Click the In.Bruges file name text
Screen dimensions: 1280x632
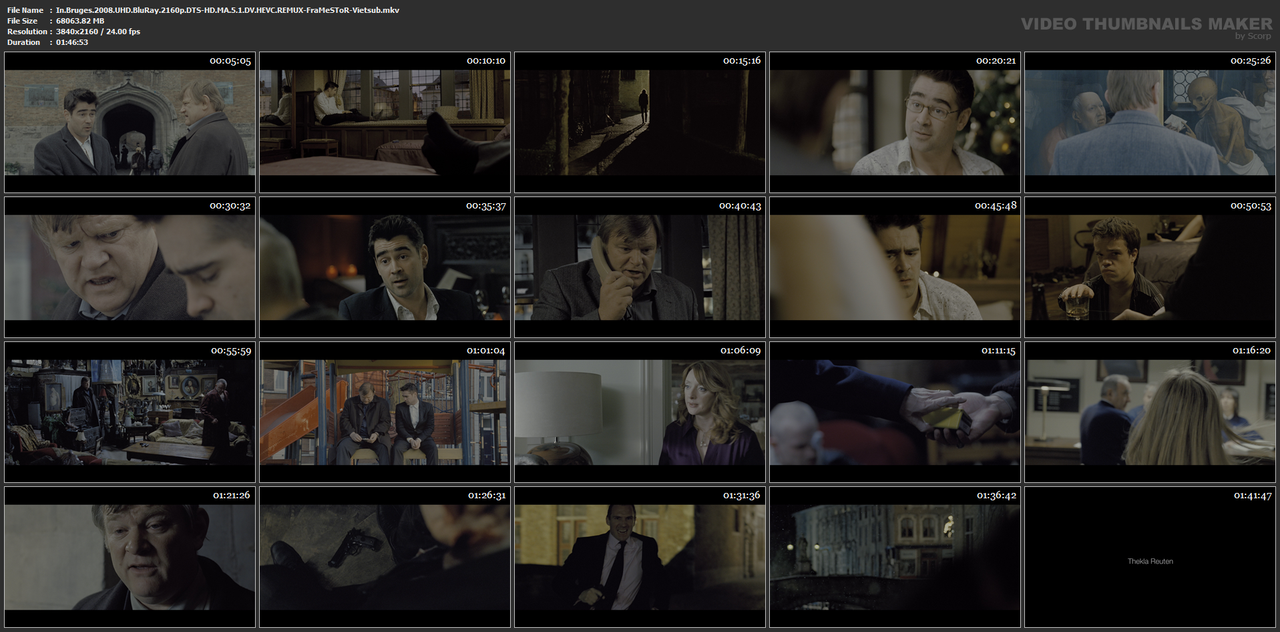[x=227, y=9]
